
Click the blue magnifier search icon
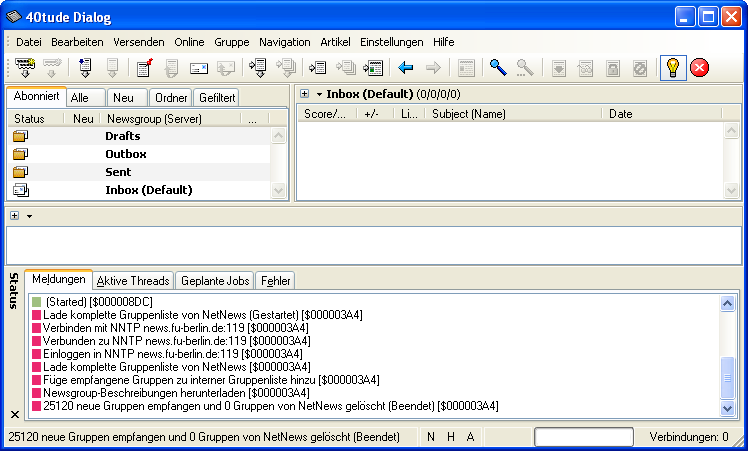pos(497,68)
